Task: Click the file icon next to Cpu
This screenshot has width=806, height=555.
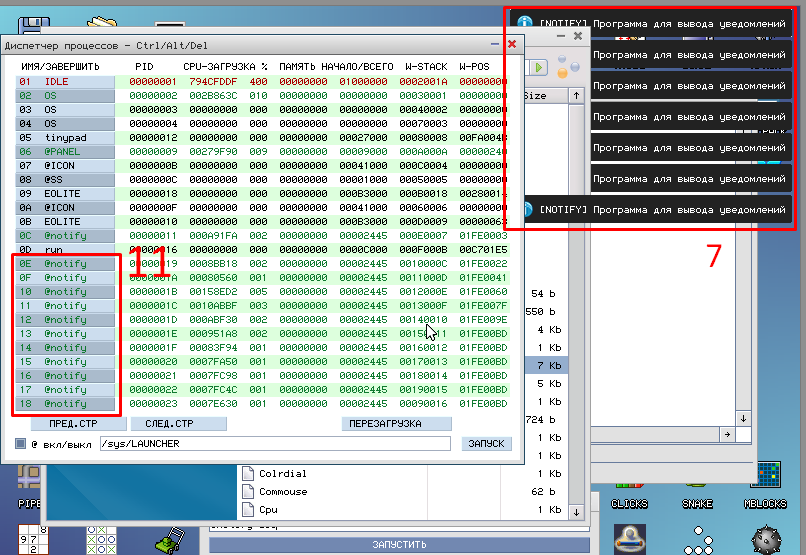Action: [248, 509]
